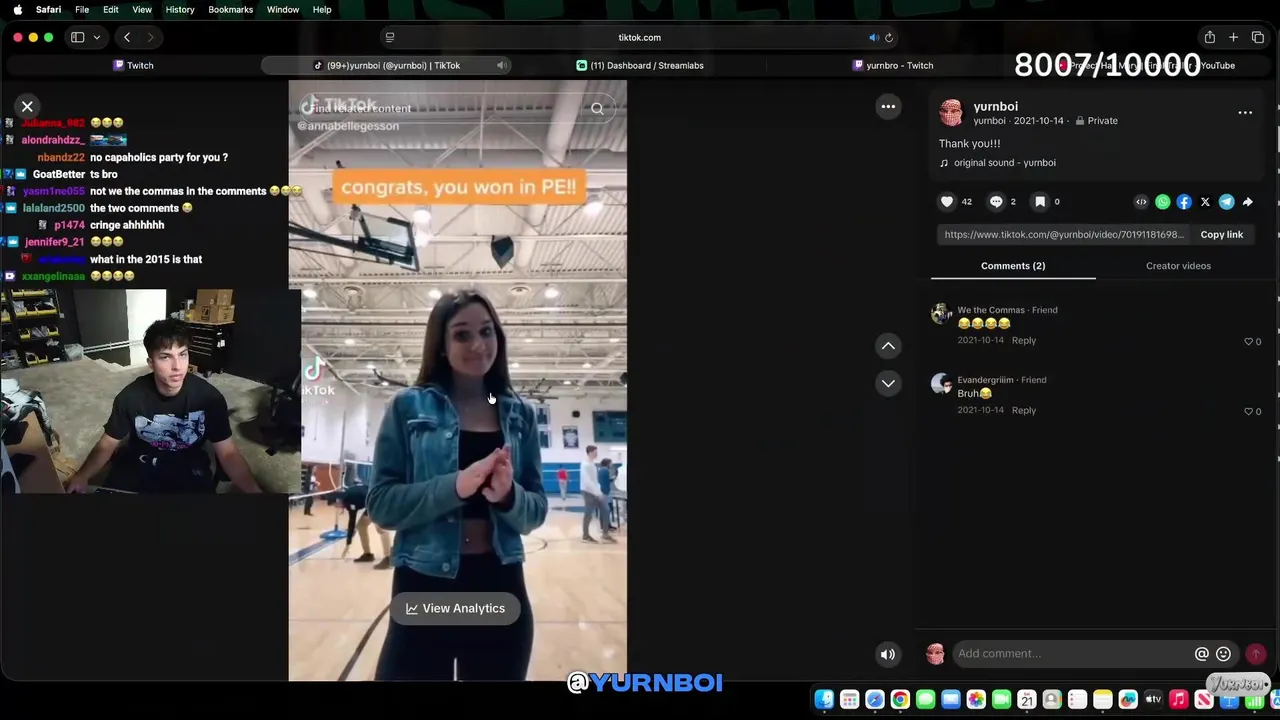The width and height of the screenshot is (1280, 720).
Task: Reply to We the Commas comment
Action: point(1023,340)
